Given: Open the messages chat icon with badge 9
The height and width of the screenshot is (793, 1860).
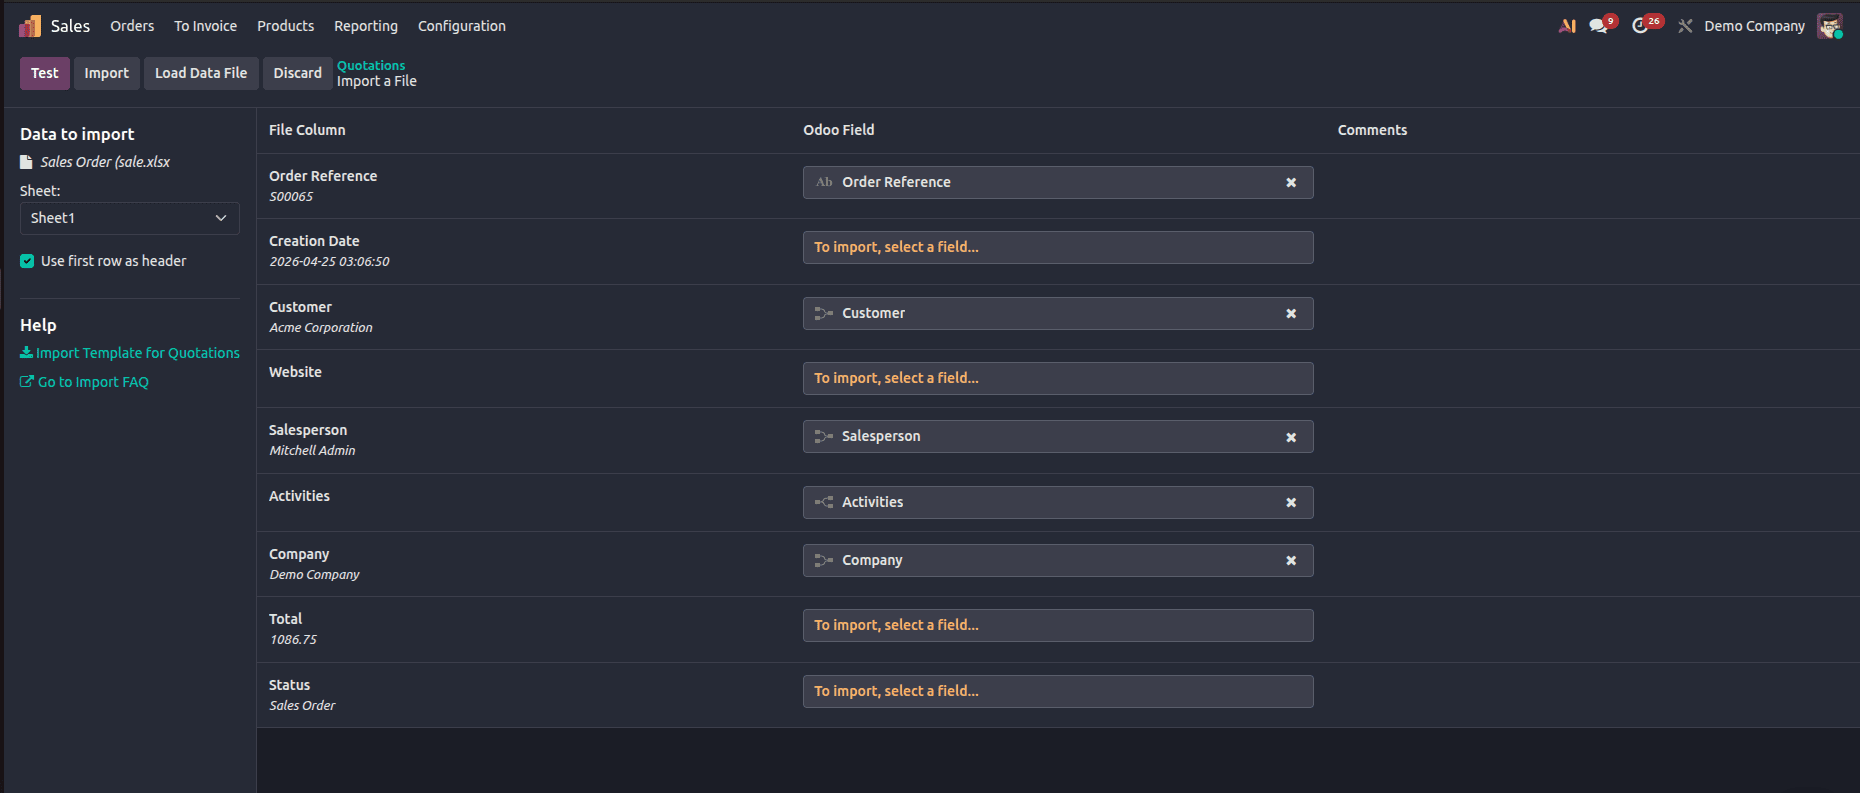Looking at the screenshot, I should pyautogui.click(x=1599, y=26).
